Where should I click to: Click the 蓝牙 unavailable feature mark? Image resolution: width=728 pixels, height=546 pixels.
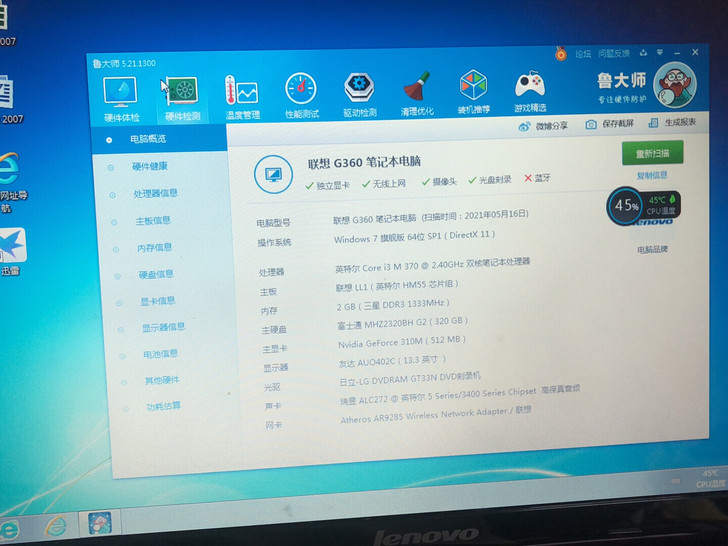click(537, 178)
